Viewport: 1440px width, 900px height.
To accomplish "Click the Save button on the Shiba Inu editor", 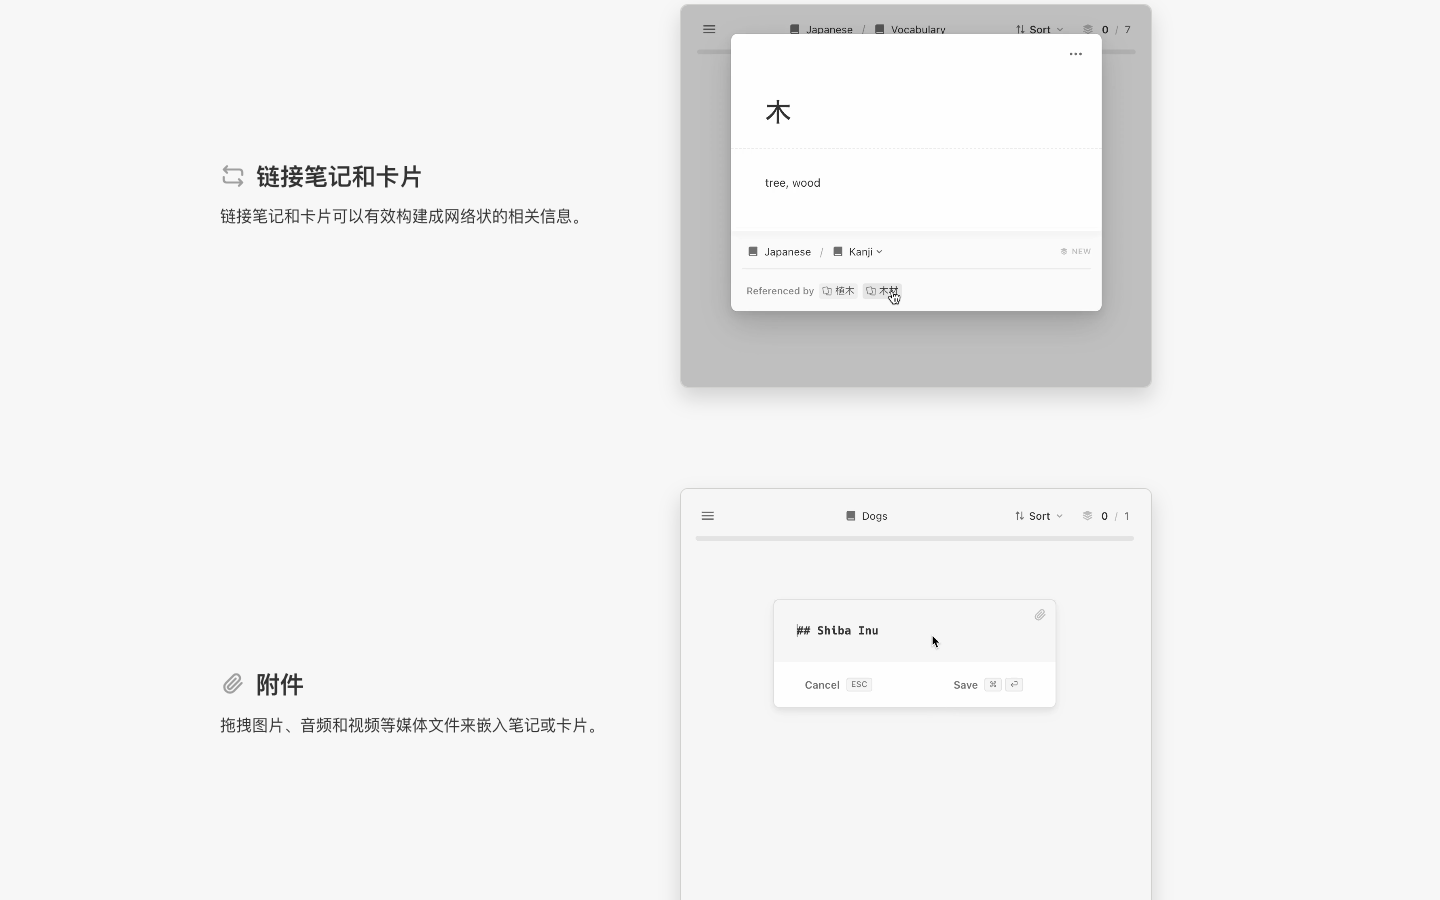I will pos(966,686).
